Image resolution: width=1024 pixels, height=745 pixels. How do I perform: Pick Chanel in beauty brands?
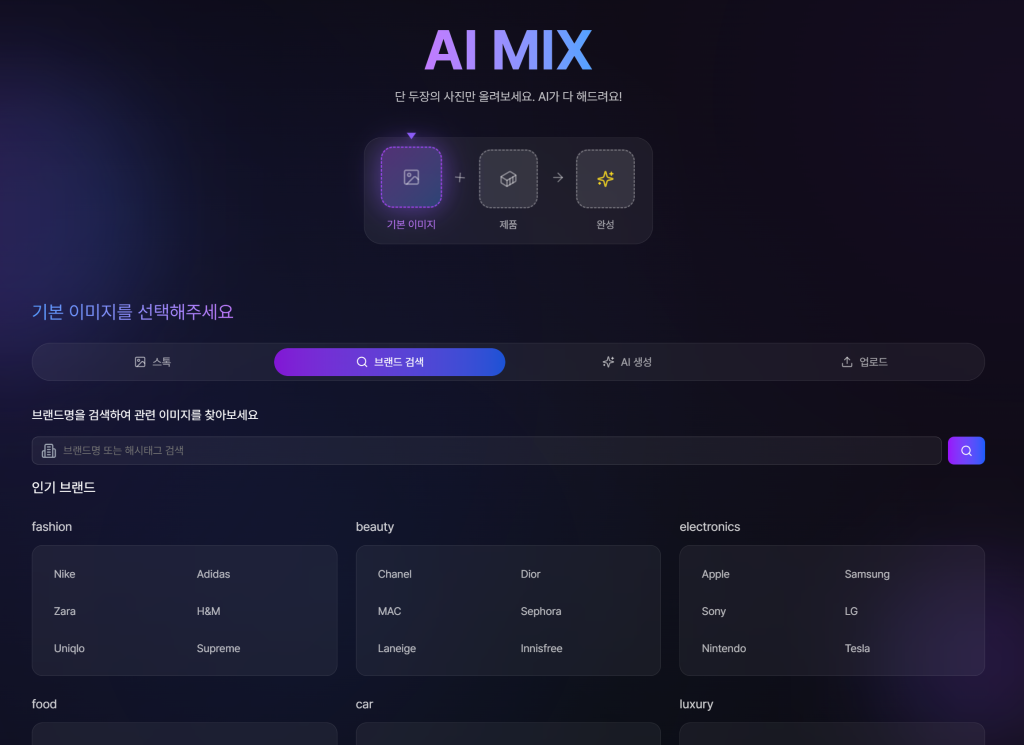tap(395, 574)
